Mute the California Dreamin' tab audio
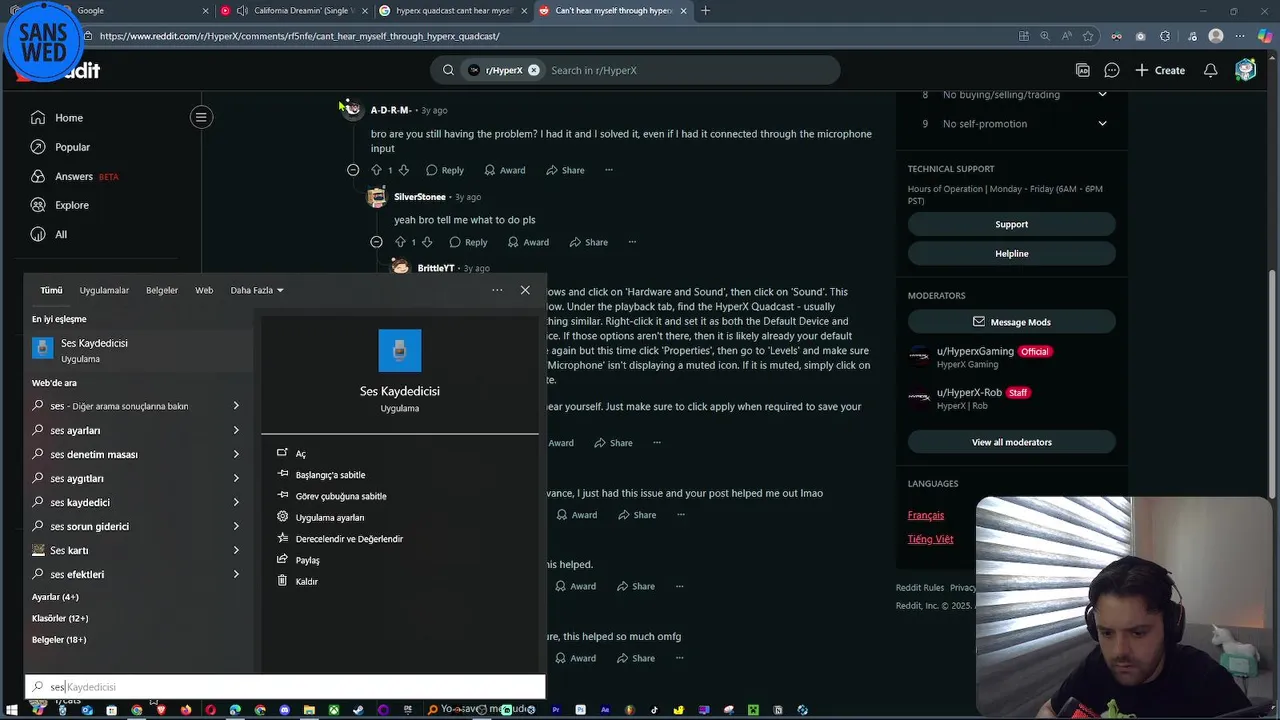Image resolution: width=1280 pixels, height=720 pixels. pyautogui.click(x=242, y=11)
